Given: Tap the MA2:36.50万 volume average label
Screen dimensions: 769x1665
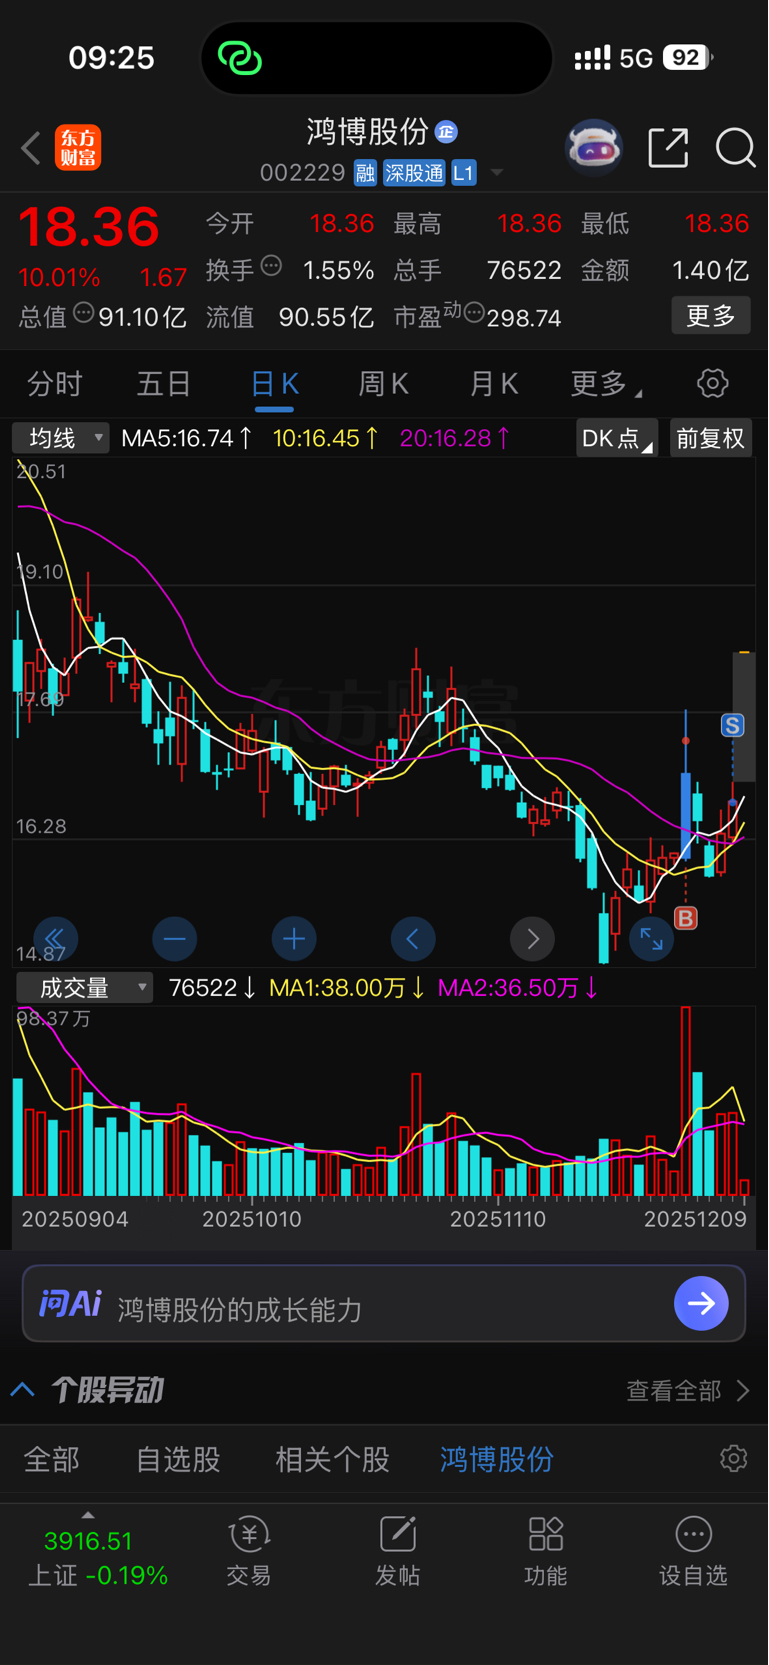Looking at the screenshot, I should pyautogui.click(x=518, y=988).
